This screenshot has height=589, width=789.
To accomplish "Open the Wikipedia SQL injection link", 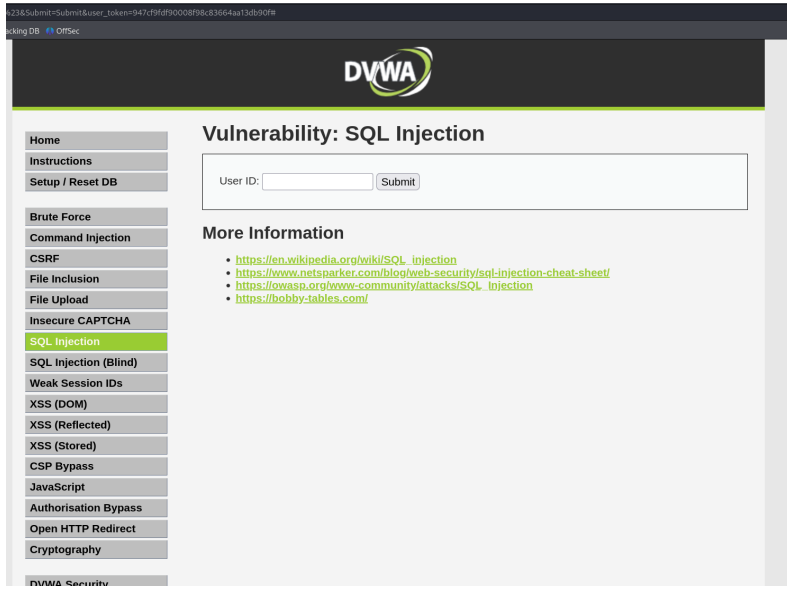I will tap(346, 260).
